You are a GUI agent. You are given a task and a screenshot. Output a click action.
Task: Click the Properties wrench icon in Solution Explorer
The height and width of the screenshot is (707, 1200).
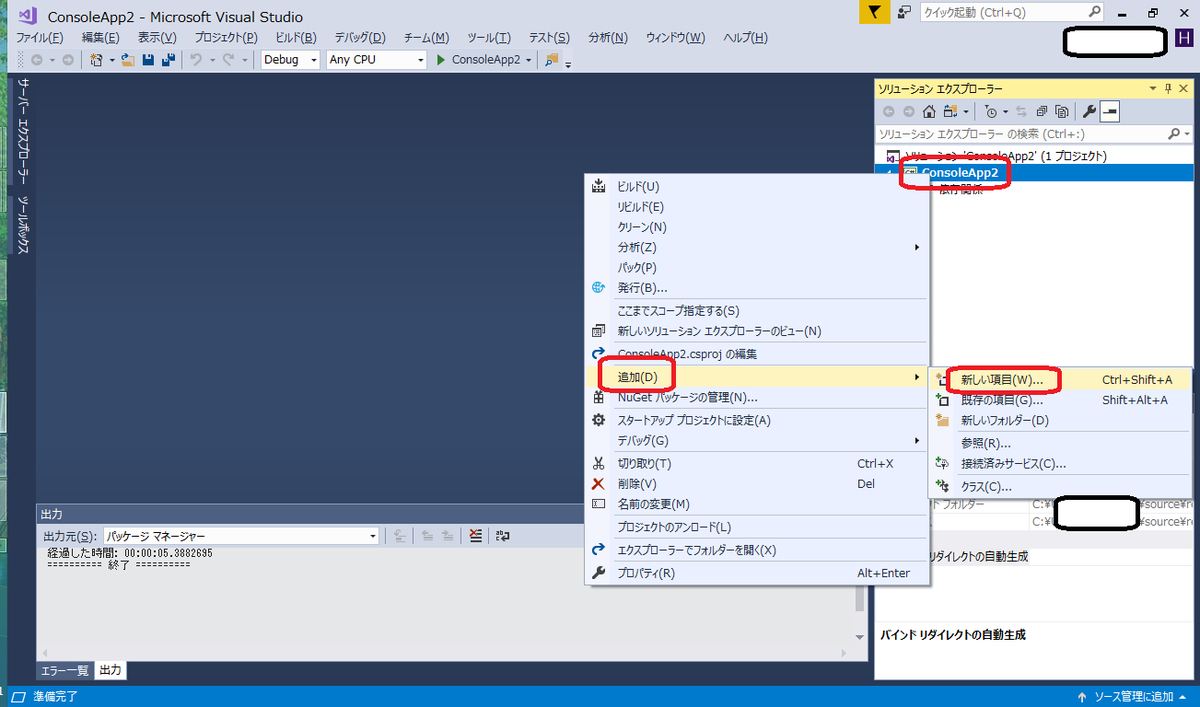point(1090,112)
